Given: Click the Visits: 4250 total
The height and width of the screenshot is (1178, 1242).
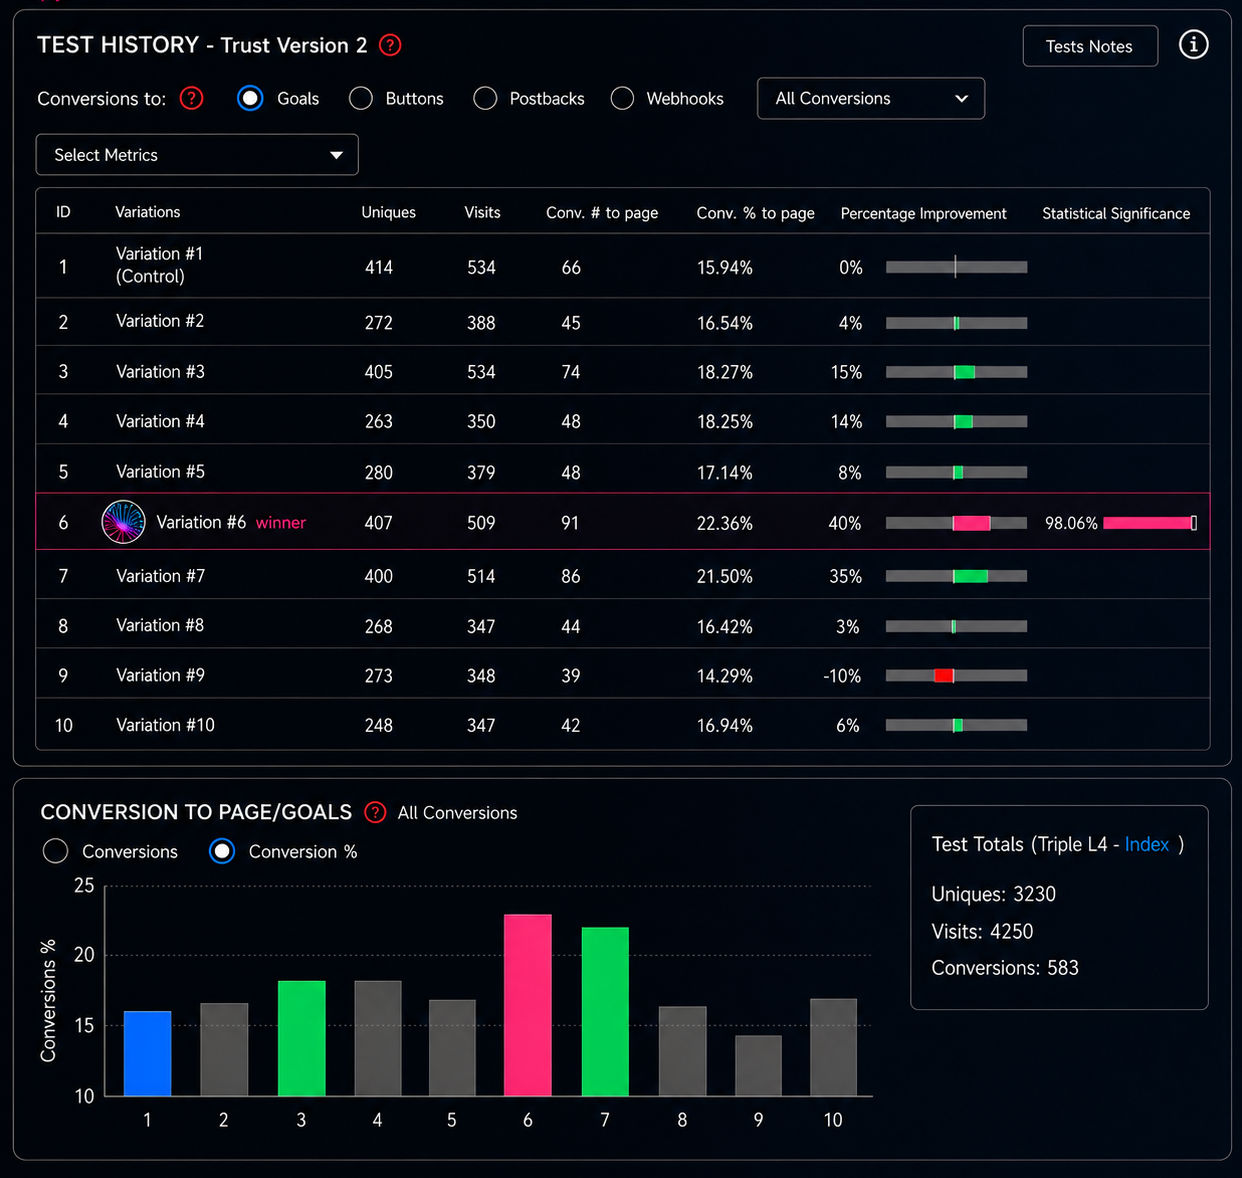Looking at the screenshot, I should coord(982,931).
